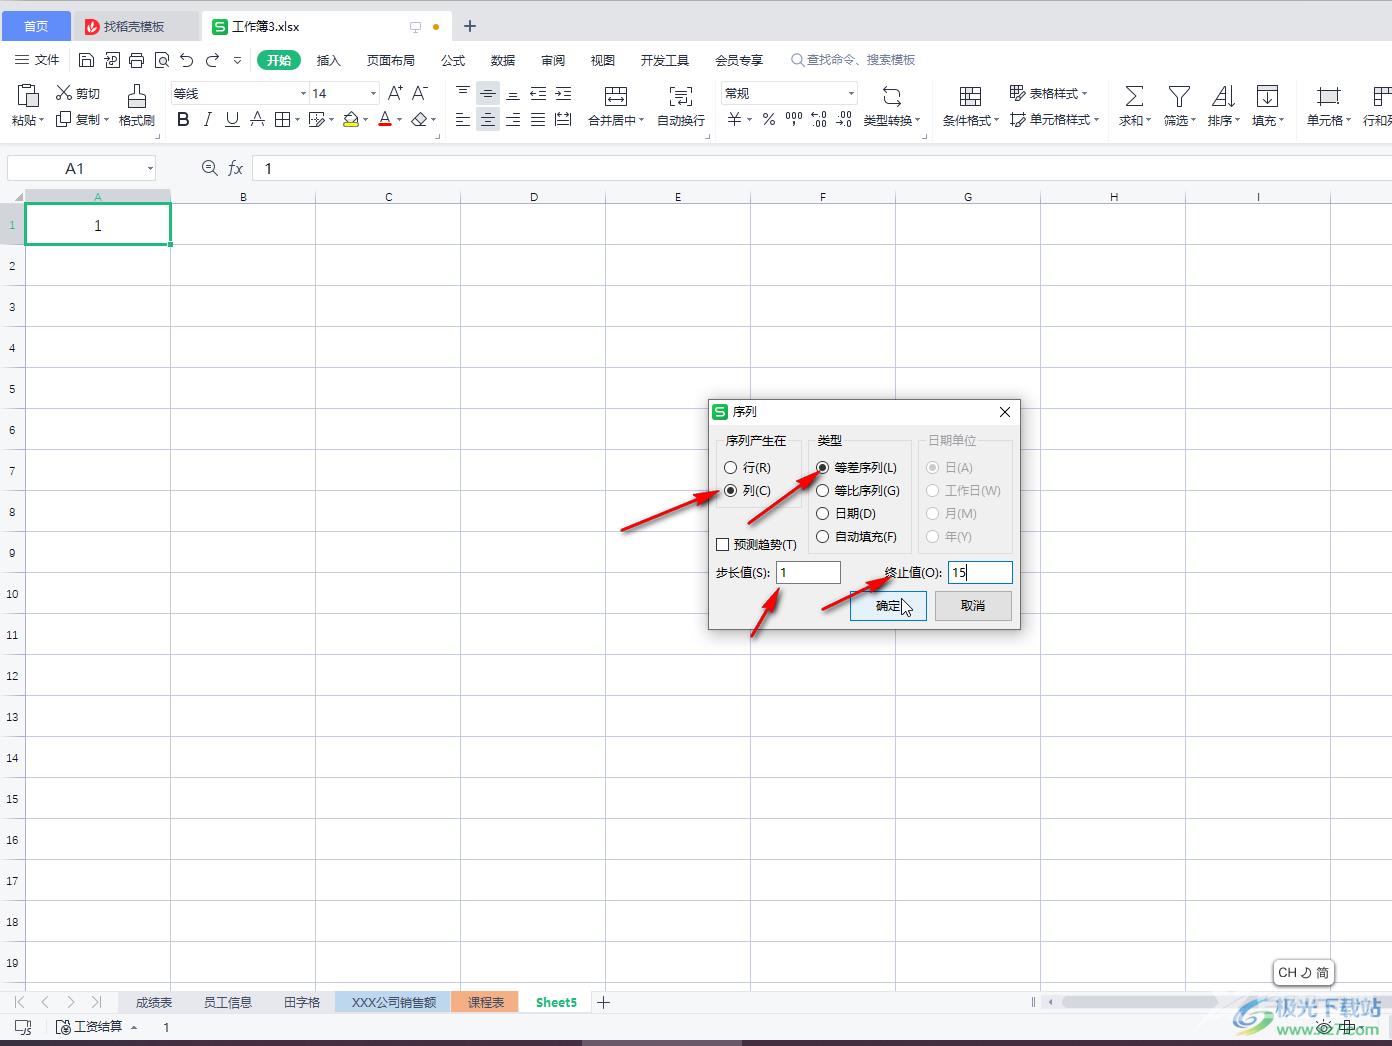Select the 列(C) radio button
Screen dimensions: 1392x1046
coord(730,490)
